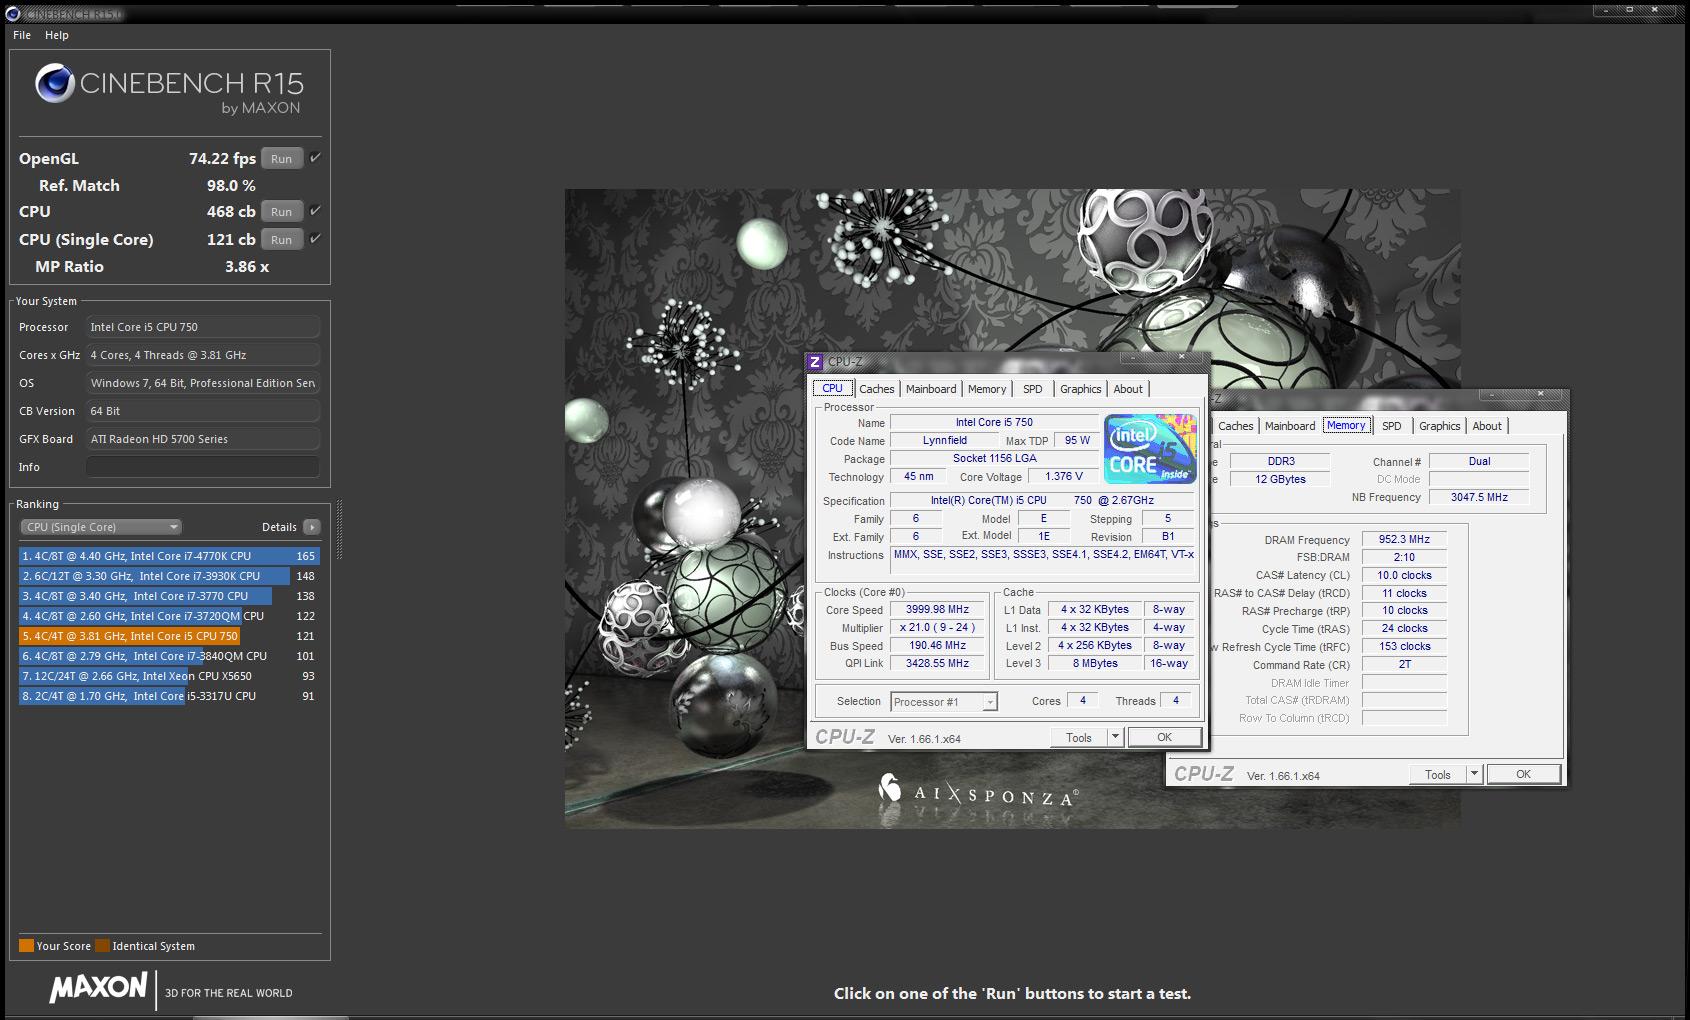Run the CPU benchmark
1690x1020 pixels.
tap(282, 211)
